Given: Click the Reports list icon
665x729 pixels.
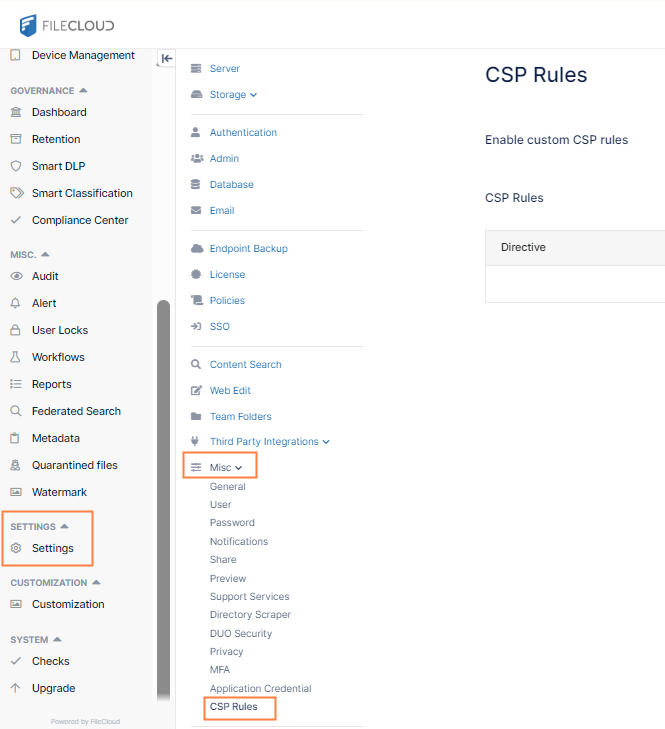Looking at the screenshot, I should [x=16, y=384].
